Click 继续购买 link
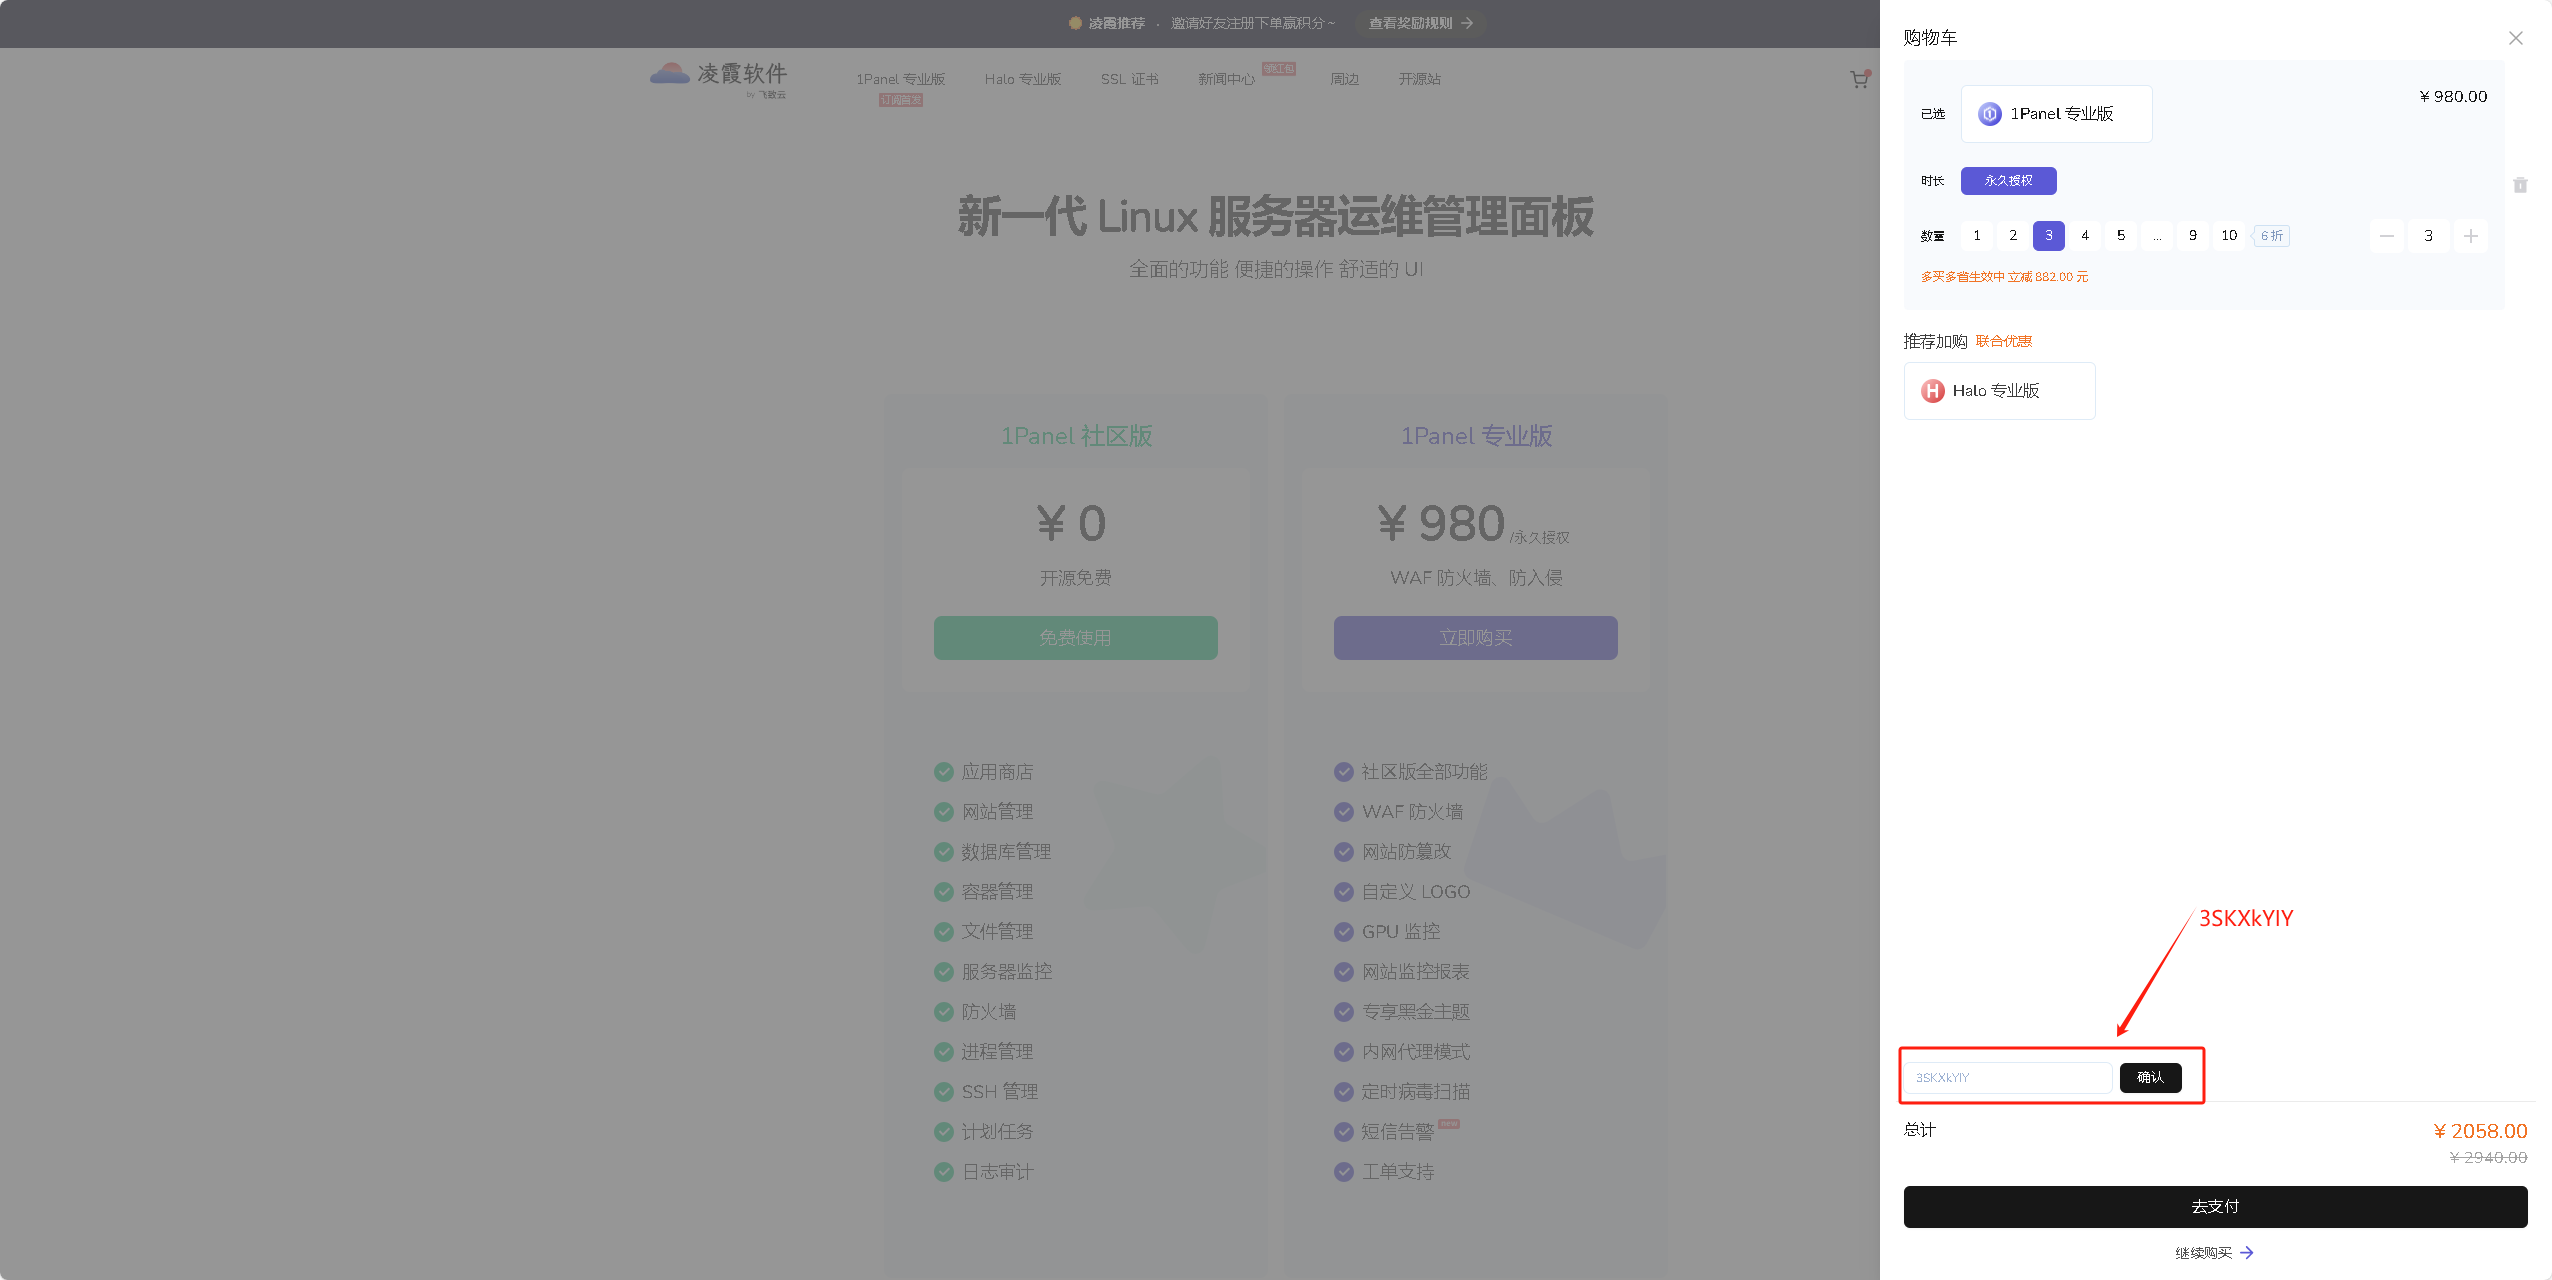Screen dimensions: 2552x1280 [x=2213, y=1253]
